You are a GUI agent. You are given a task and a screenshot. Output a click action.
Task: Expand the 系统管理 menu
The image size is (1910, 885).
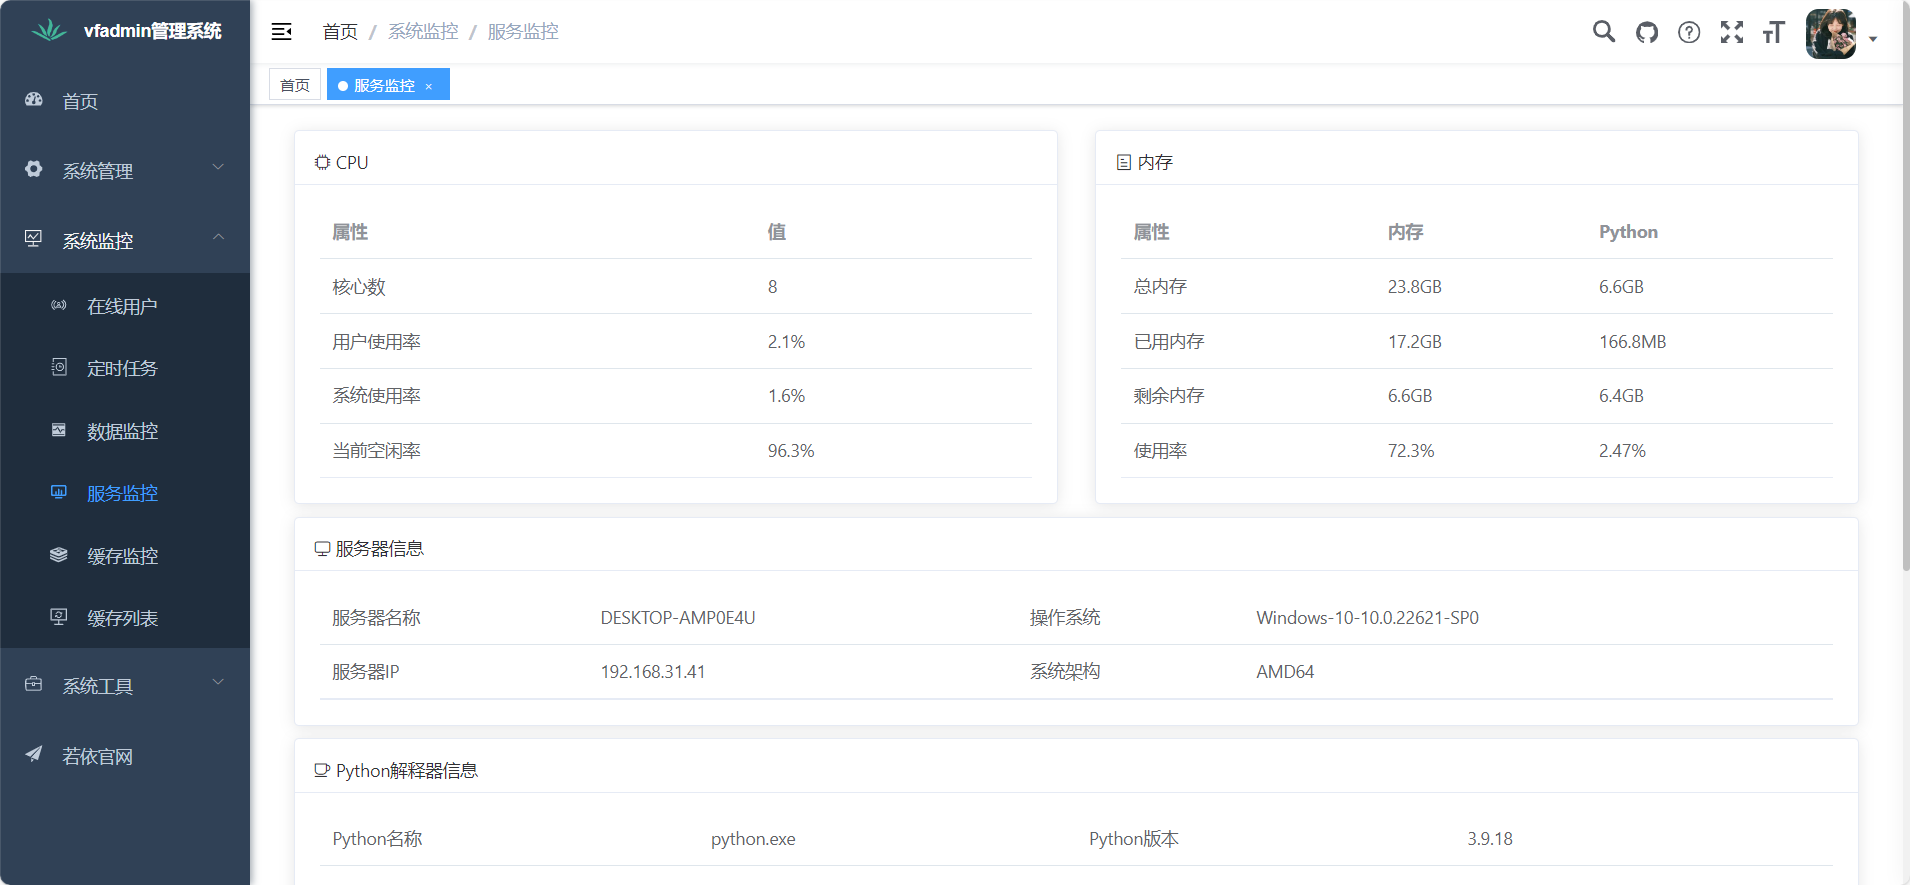(125, 171)
